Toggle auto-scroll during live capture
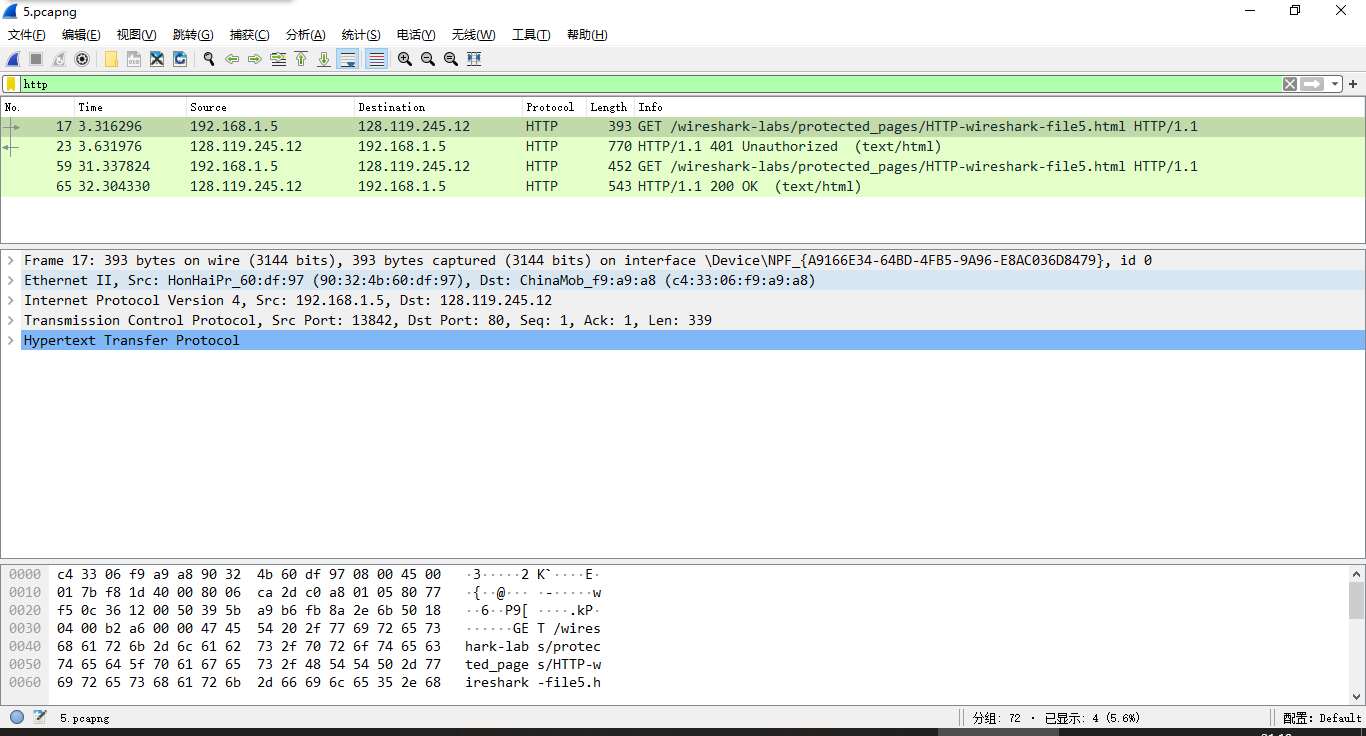 348,59
